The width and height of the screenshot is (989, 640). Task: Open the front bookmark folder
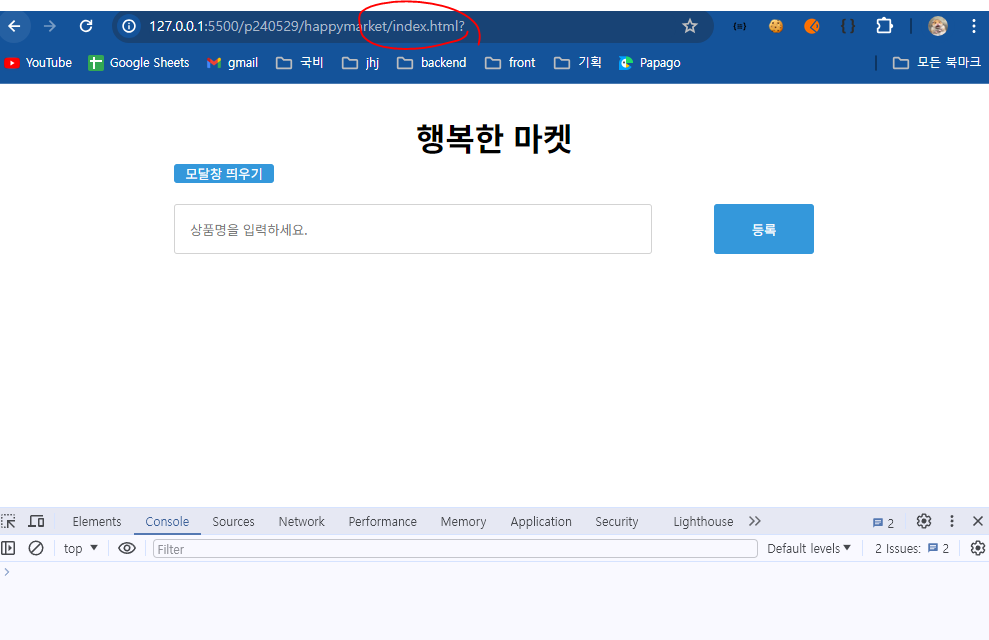tap(510, 62)
